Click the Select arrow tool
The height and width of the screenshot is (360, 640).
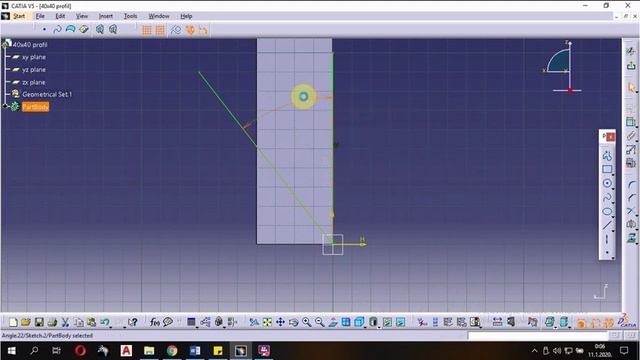631,88
